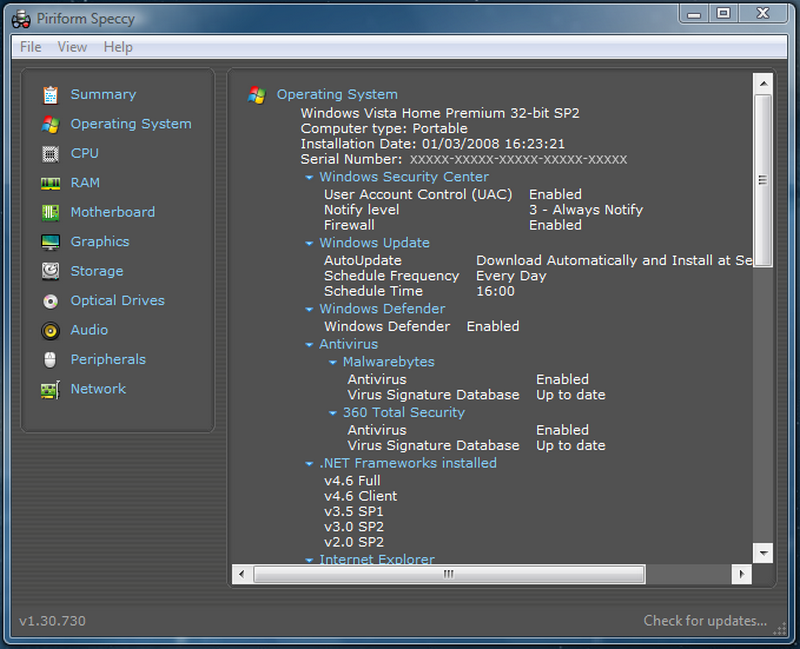This screenshot has height=649, width=800.
Task: Select the v3.0 SP2 entry
Action: click(354, 527)
